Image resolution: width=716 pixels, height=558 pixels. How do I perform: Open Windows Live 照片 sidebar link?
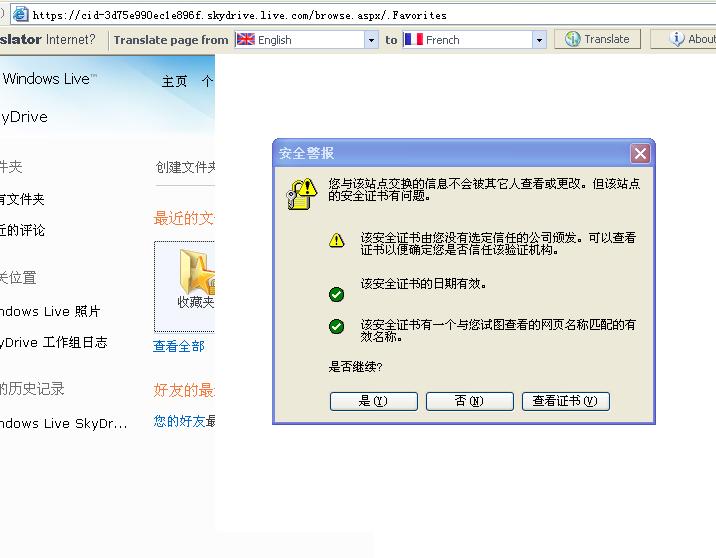50,311
